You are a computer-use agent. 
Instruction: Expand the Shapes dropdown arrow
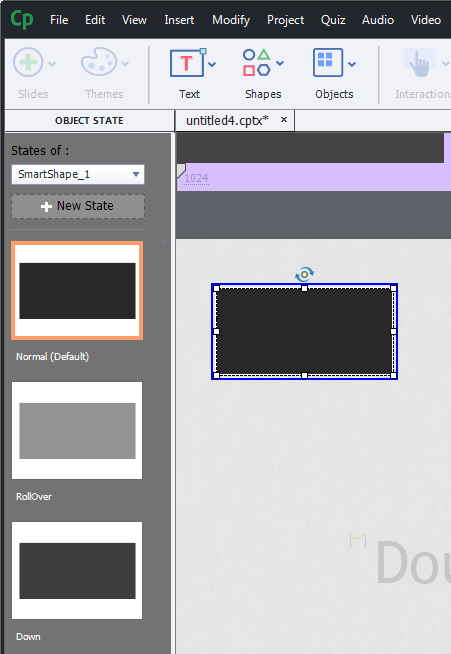[280, 63]
